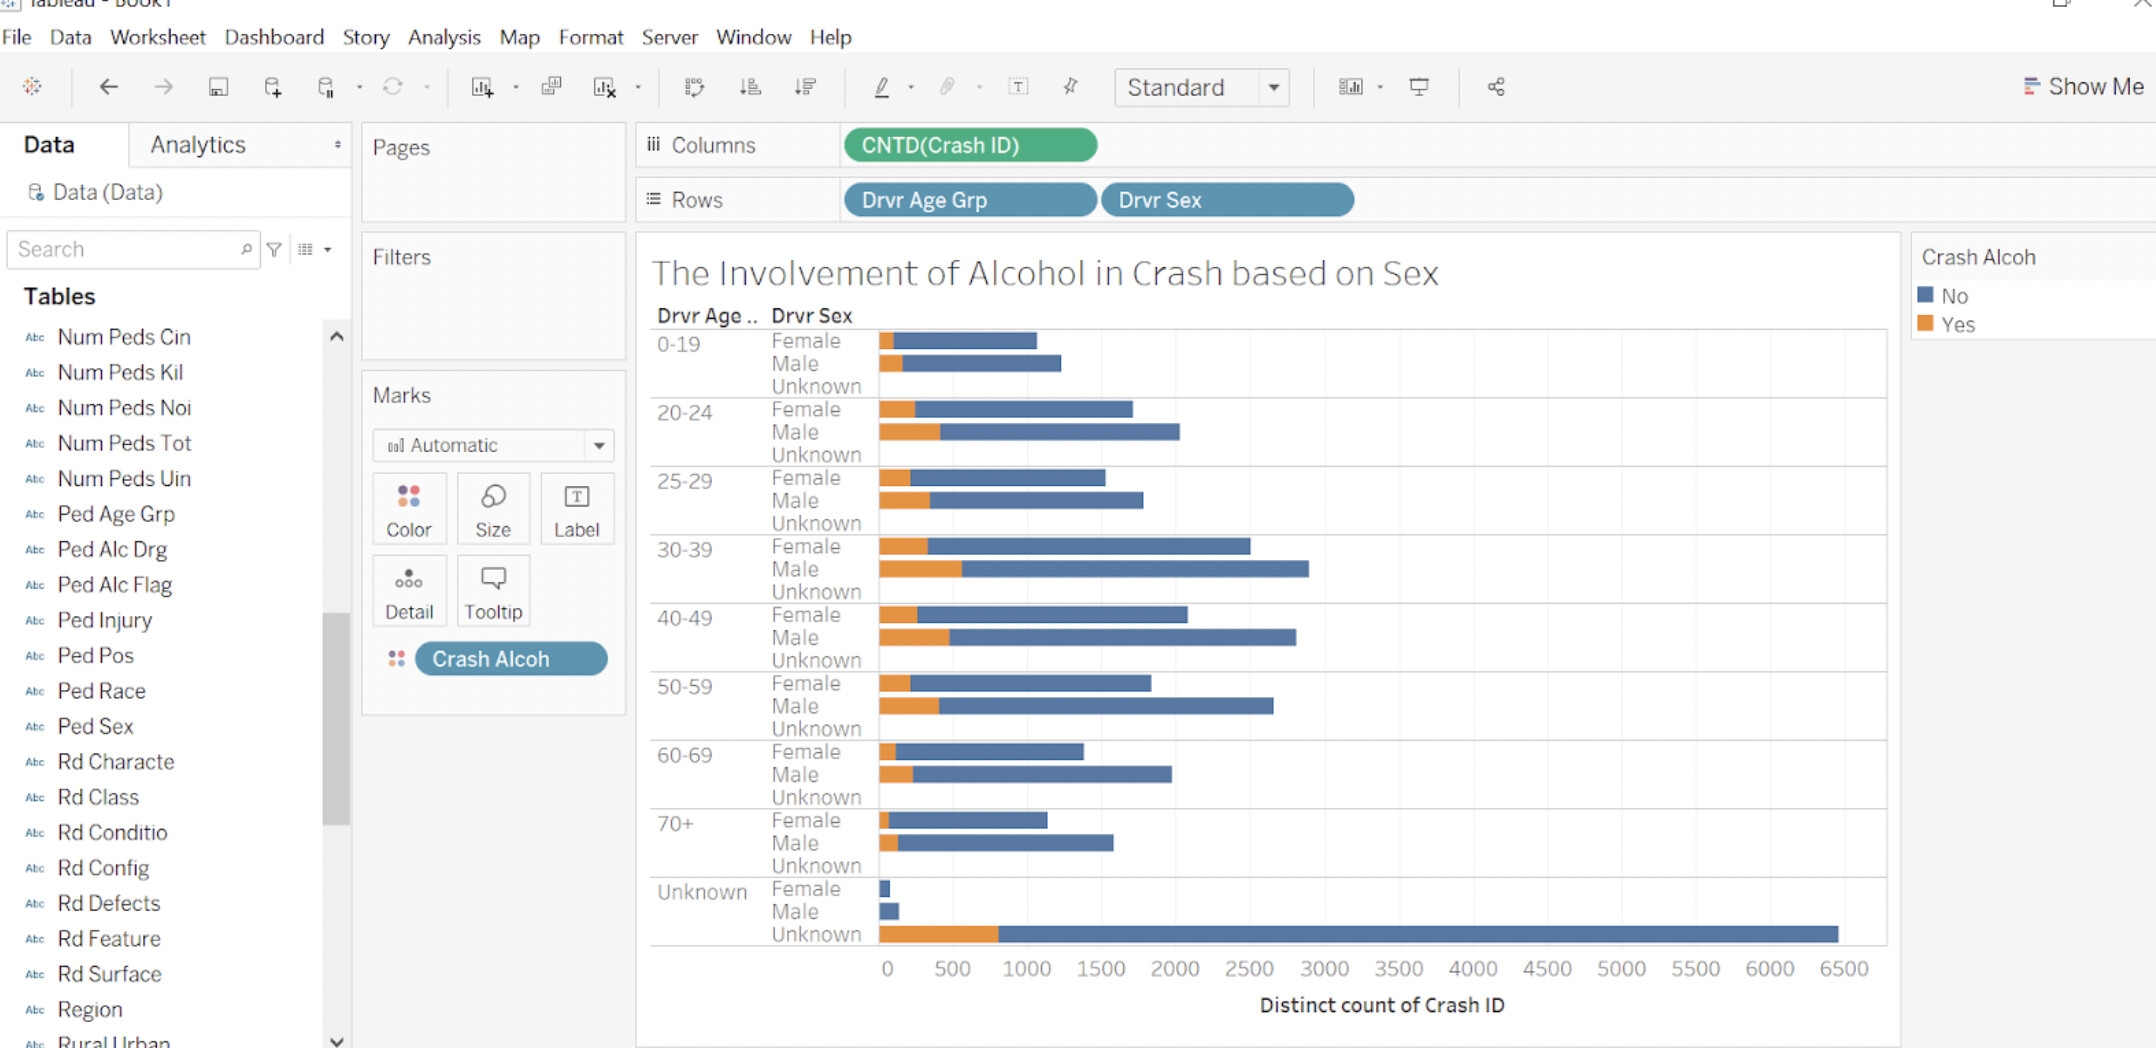Open the dropdown arrow next to Pause Auto Updates
This screenshot has width=2156, height=1048.
[359, 88]
